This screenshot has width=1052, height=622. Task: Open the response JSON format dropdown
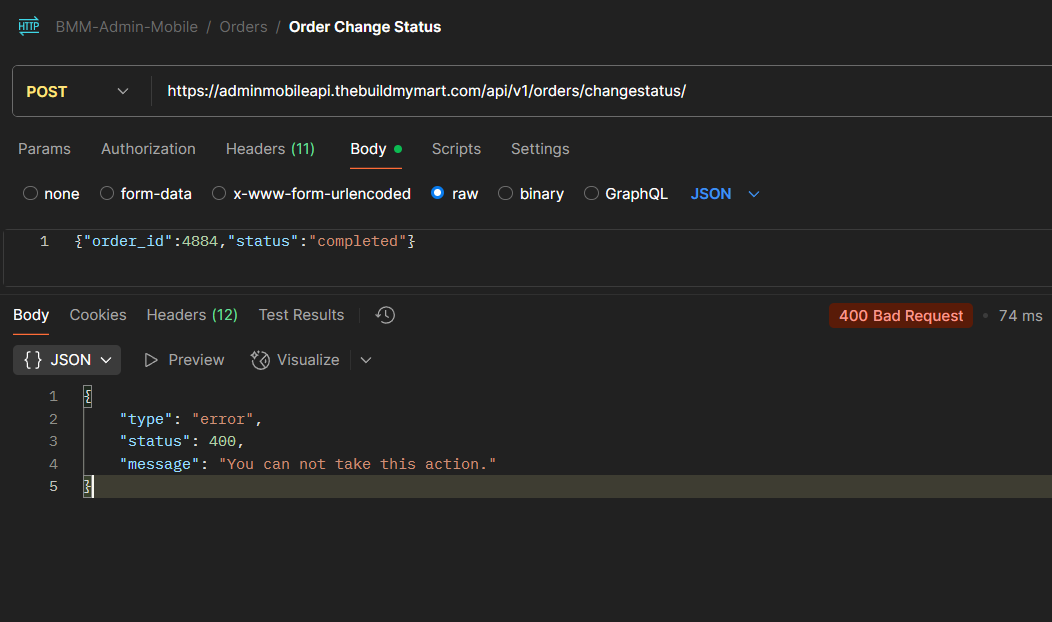67,360
